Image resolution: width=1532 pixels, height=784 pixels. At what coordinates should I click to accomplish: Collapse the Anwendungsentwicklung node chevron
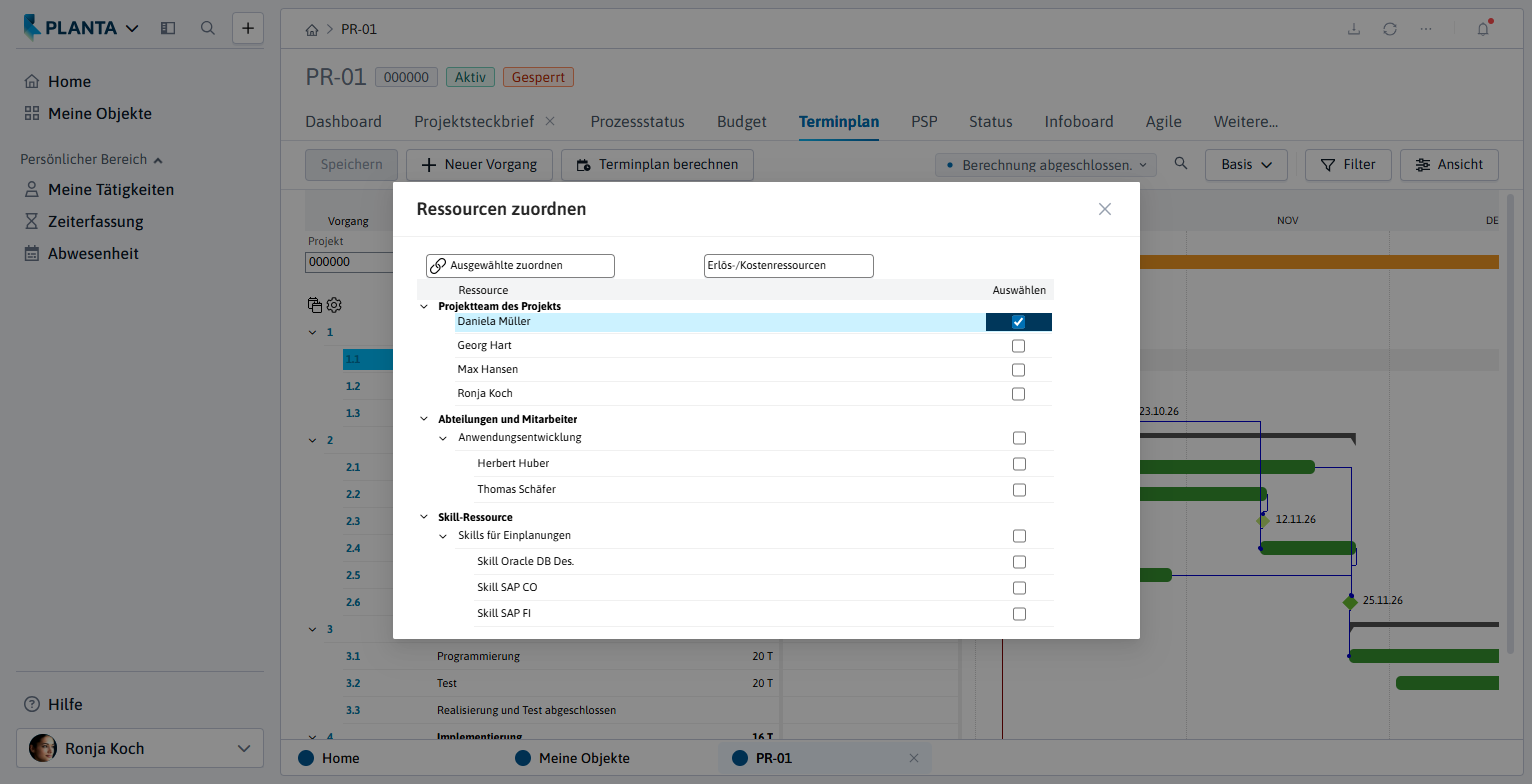[x=444, y=438]
